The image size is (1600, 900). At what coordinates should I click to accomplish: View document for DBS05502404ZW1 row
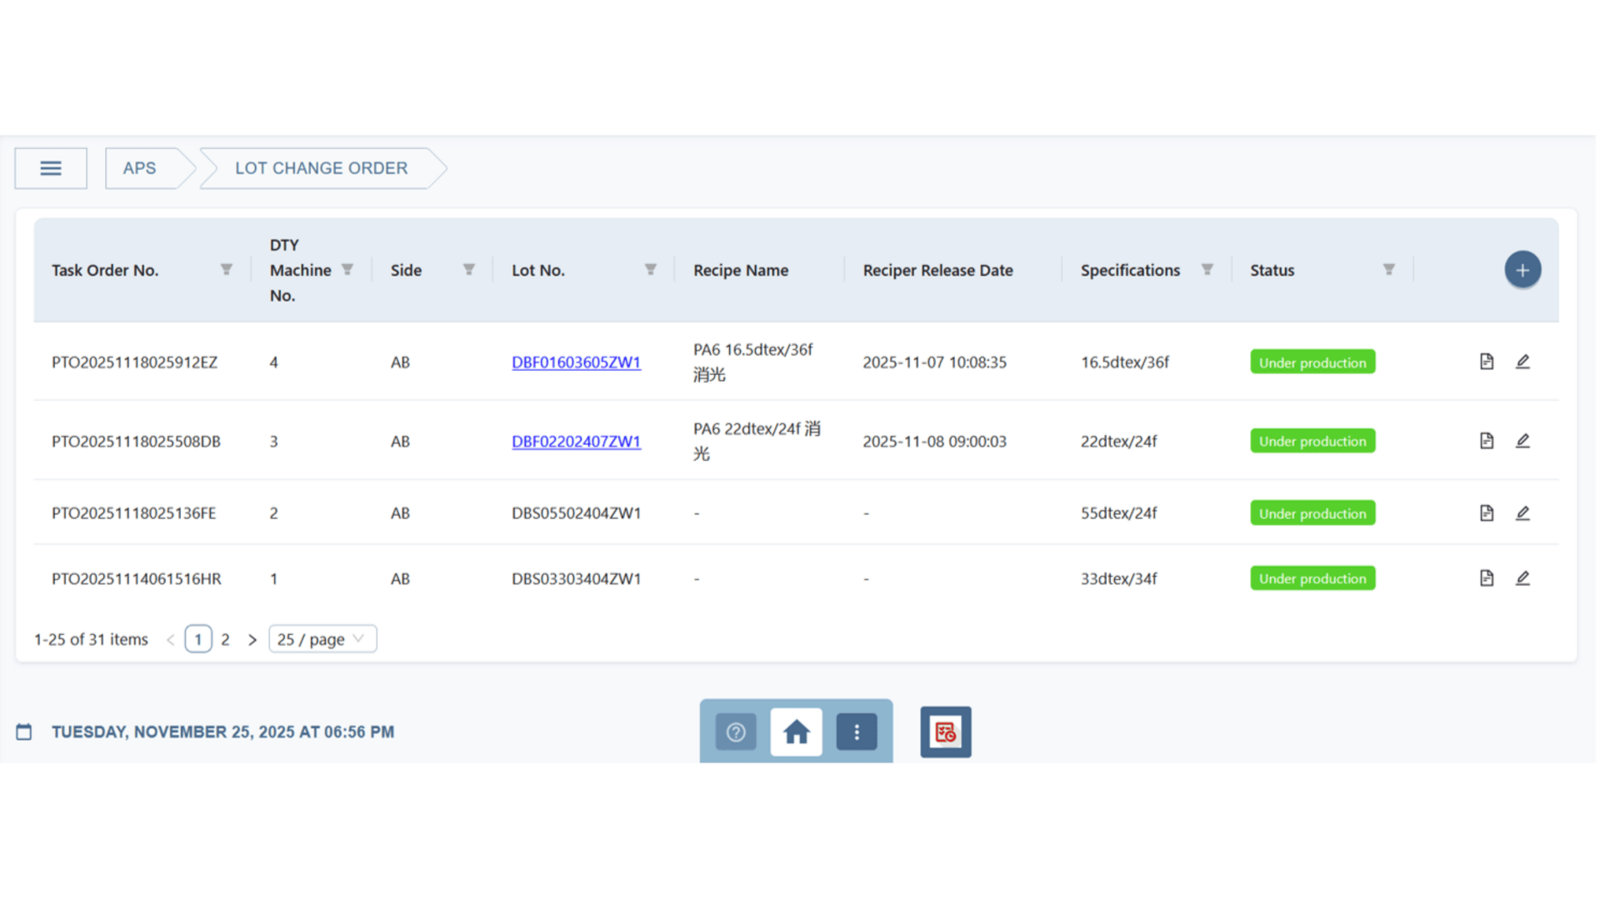point(1486,513)
